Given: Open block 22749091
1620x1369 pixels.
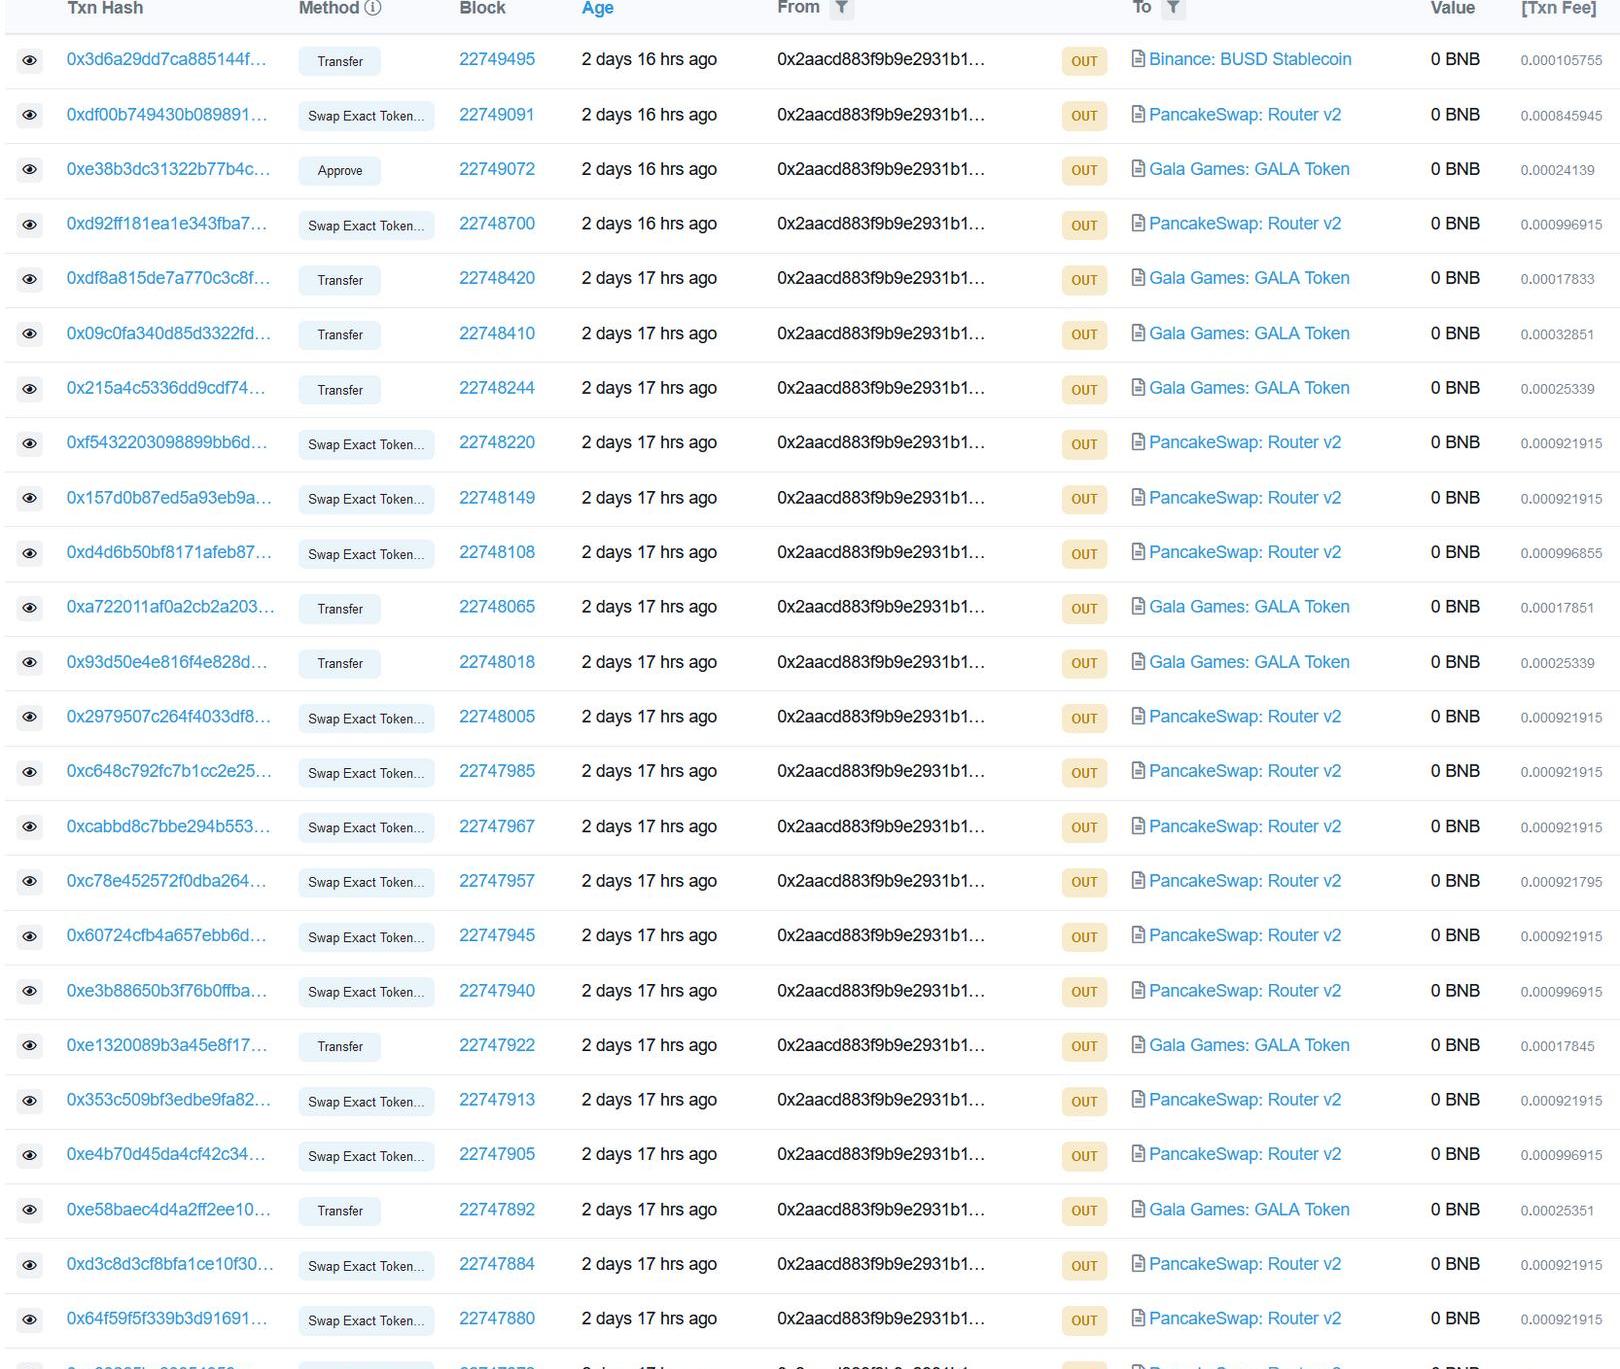Looking at the screenshot, I should (497, 114).
